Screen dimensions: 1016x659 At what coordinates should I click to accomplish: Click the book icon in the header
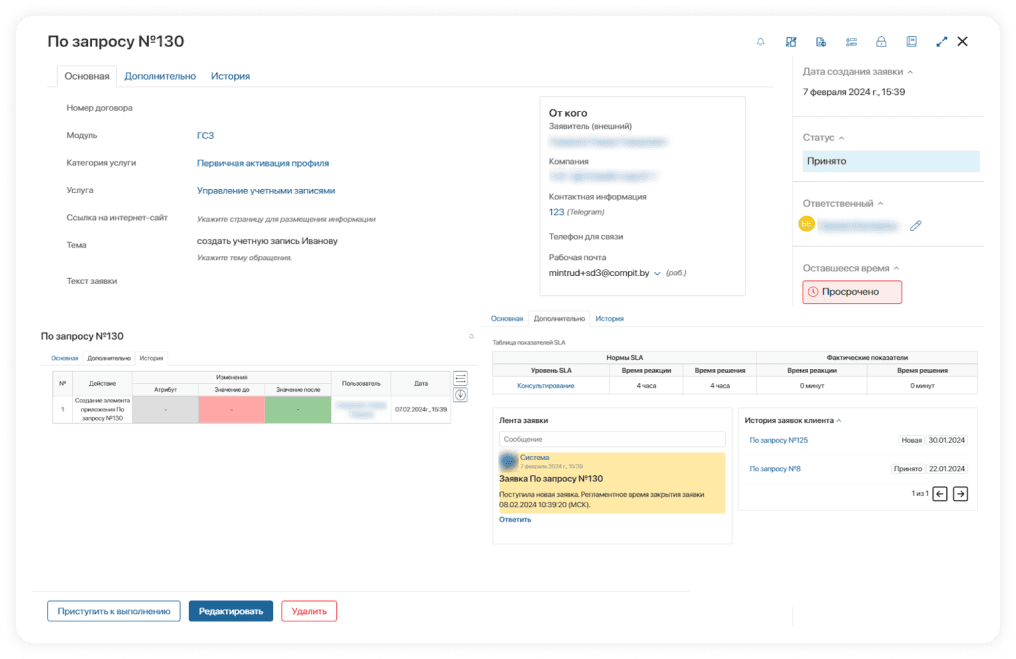pyautogui.click(x=912, y=42)
